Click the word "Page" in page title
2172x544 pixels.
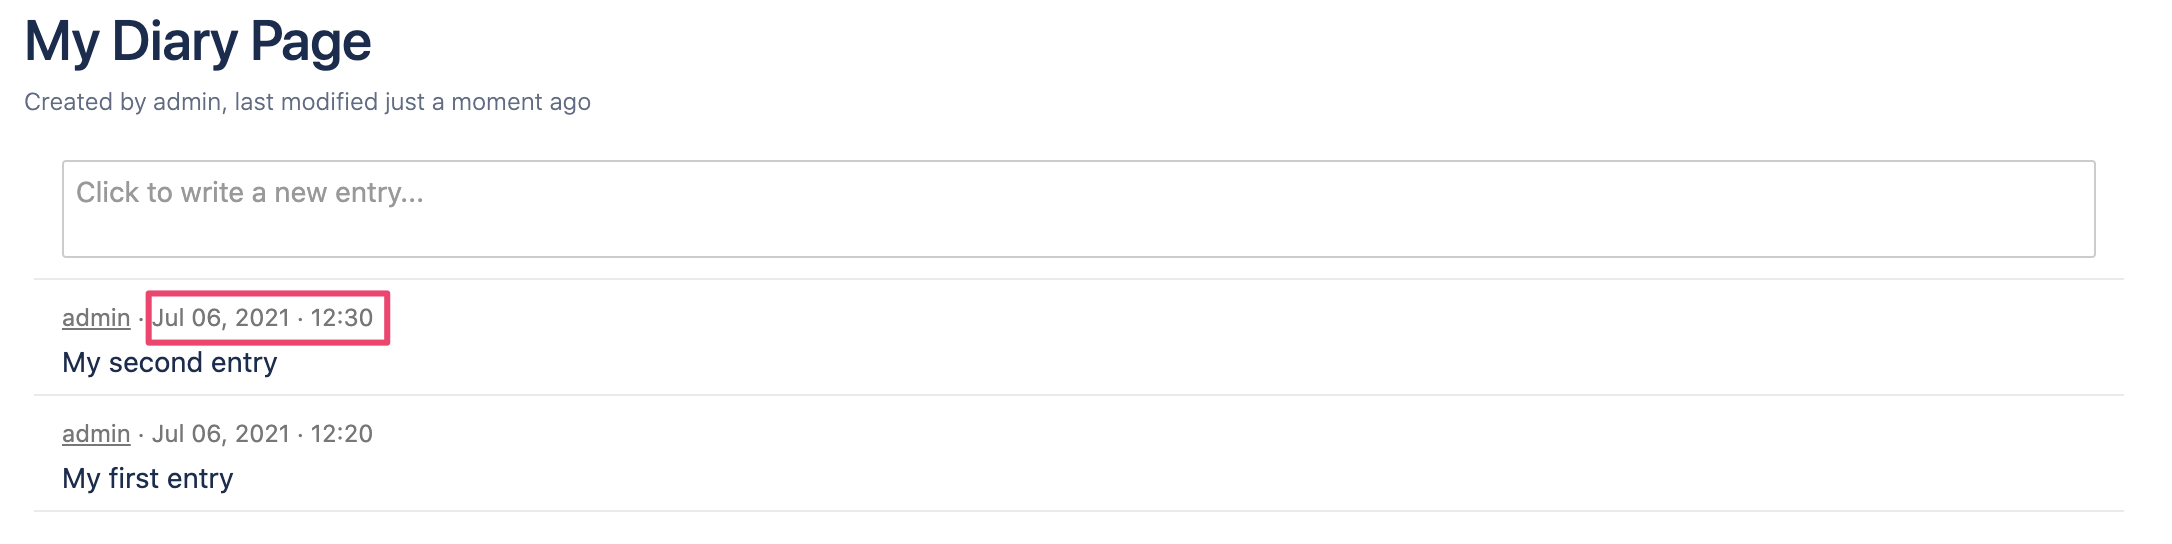pos(310,42)
